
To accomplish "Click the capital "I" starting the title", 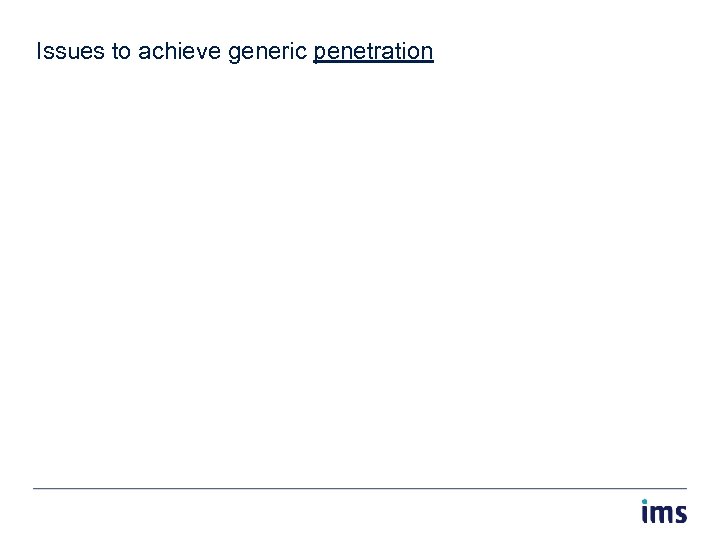I will pos(39,51).
